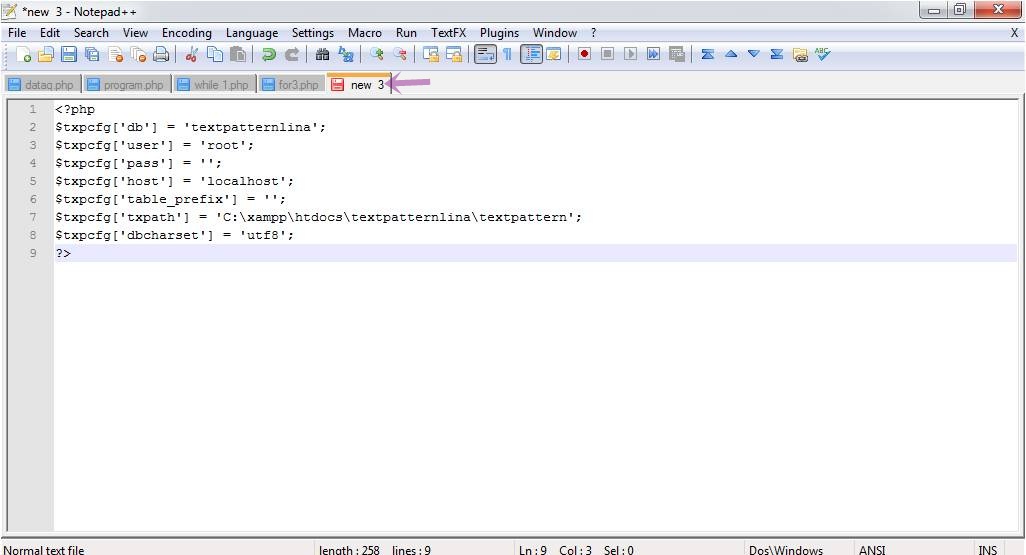This screenshot has width=1026, height=555.
Task: Toggle the Word Wrap button
Action: (x=485, y=55)
